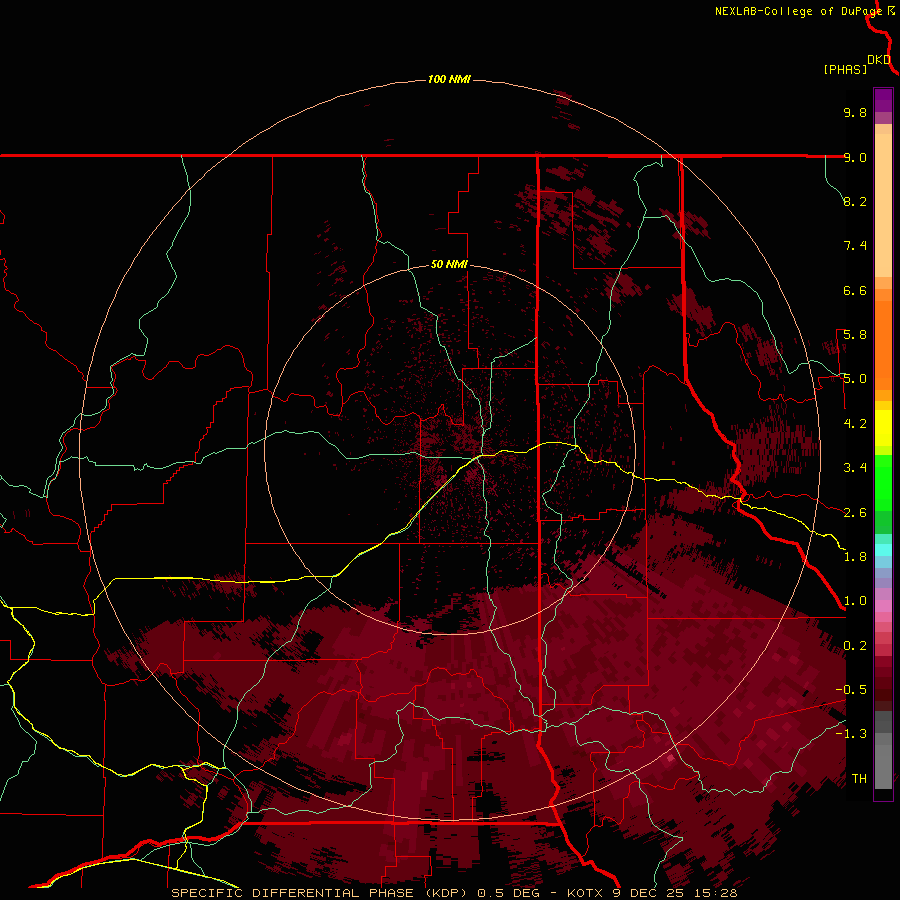
Task: Click the 5.8 scale value
Action: [x=855, y=335]
